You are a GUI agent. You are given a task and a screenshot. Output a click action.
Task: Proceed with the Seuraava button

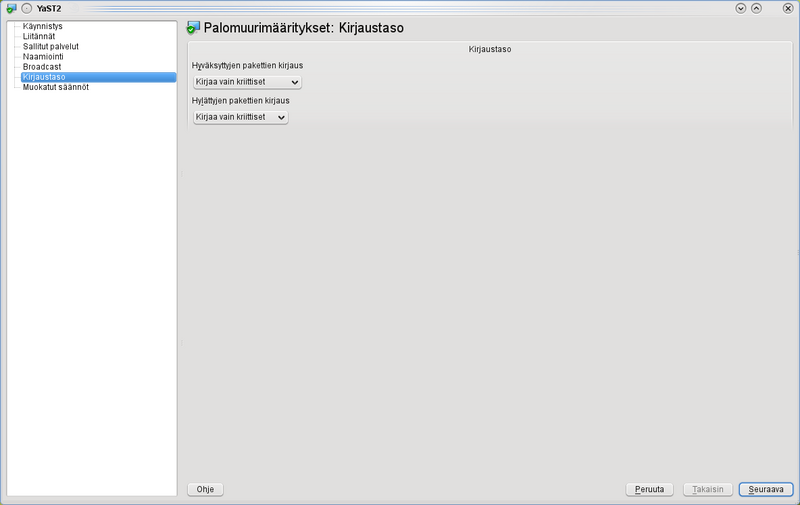click(766, 489)
